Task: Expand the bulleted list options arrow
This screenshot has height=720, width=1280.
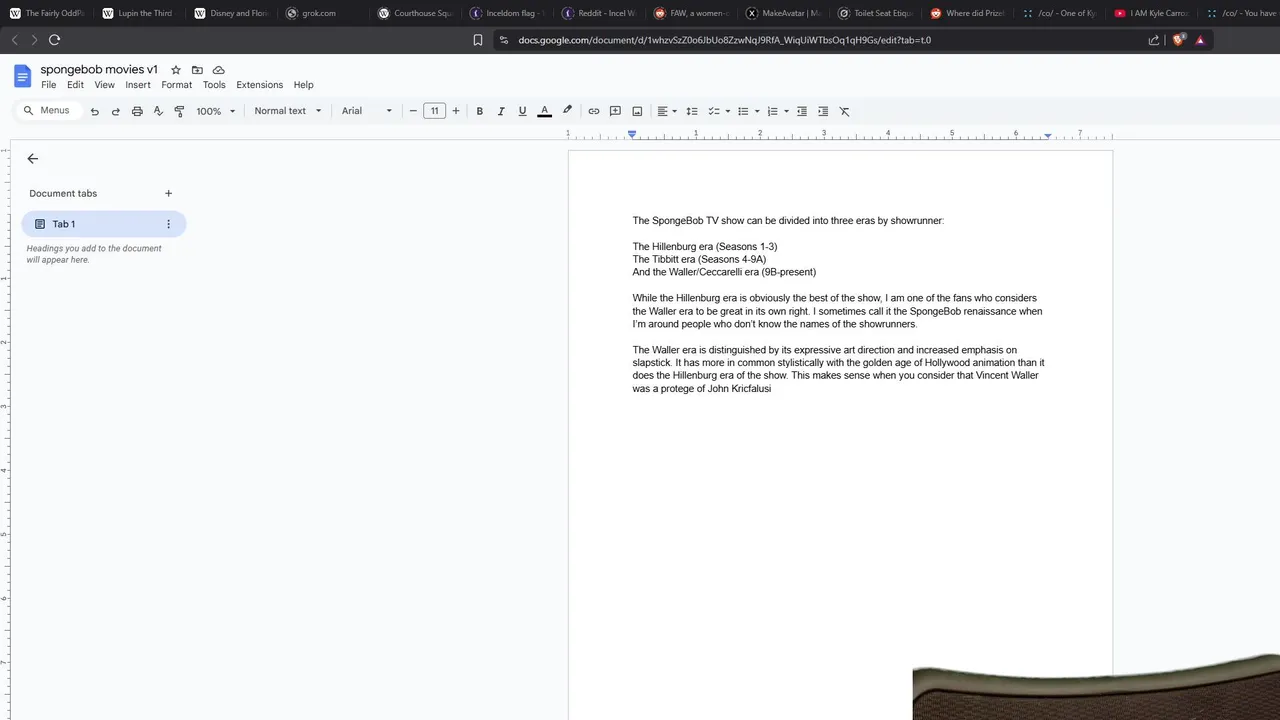Action: [x=757, y=111]
